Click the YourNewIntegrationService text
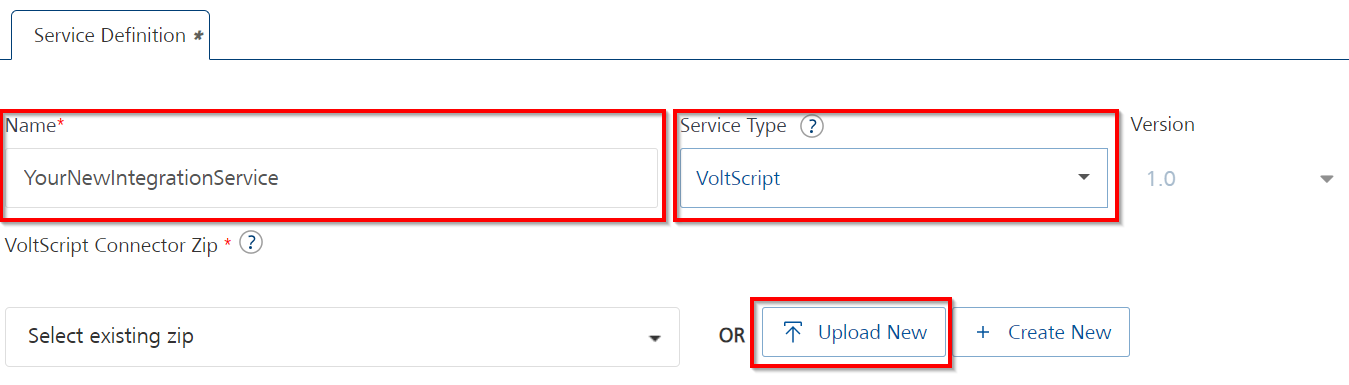The height and width of the screenshot is (385, 1349). pos(151,178)
